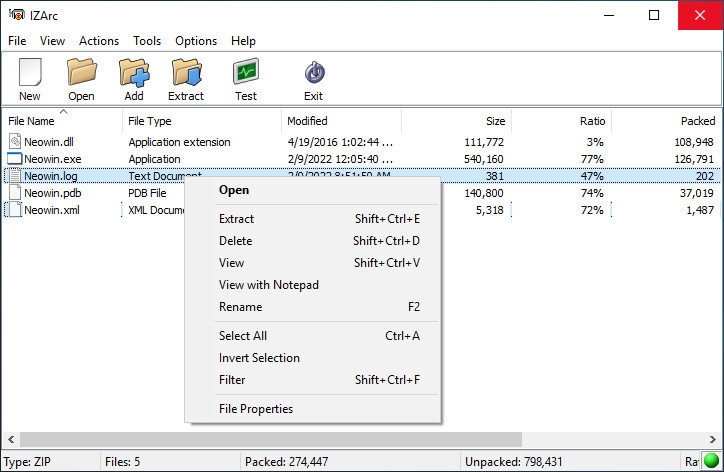The image size is (724, 472).
Task: Select Delete in the context menu
Action: tap(235, 241)
